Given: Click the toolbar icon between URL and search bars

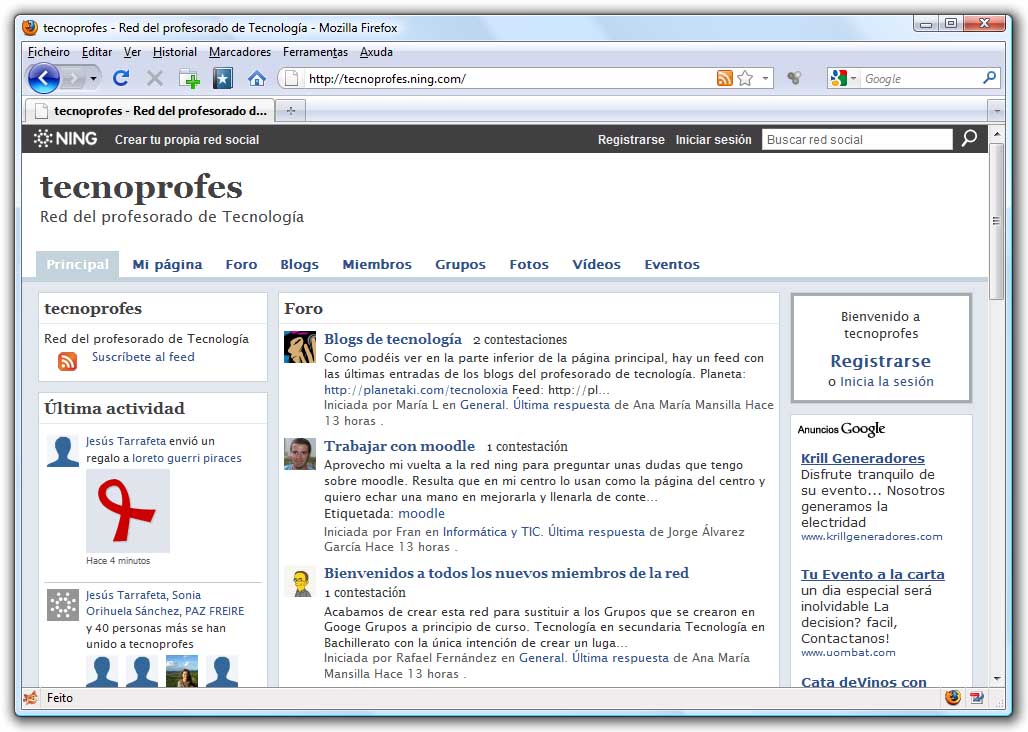Looking at the screenshot, I should [794, 79].
